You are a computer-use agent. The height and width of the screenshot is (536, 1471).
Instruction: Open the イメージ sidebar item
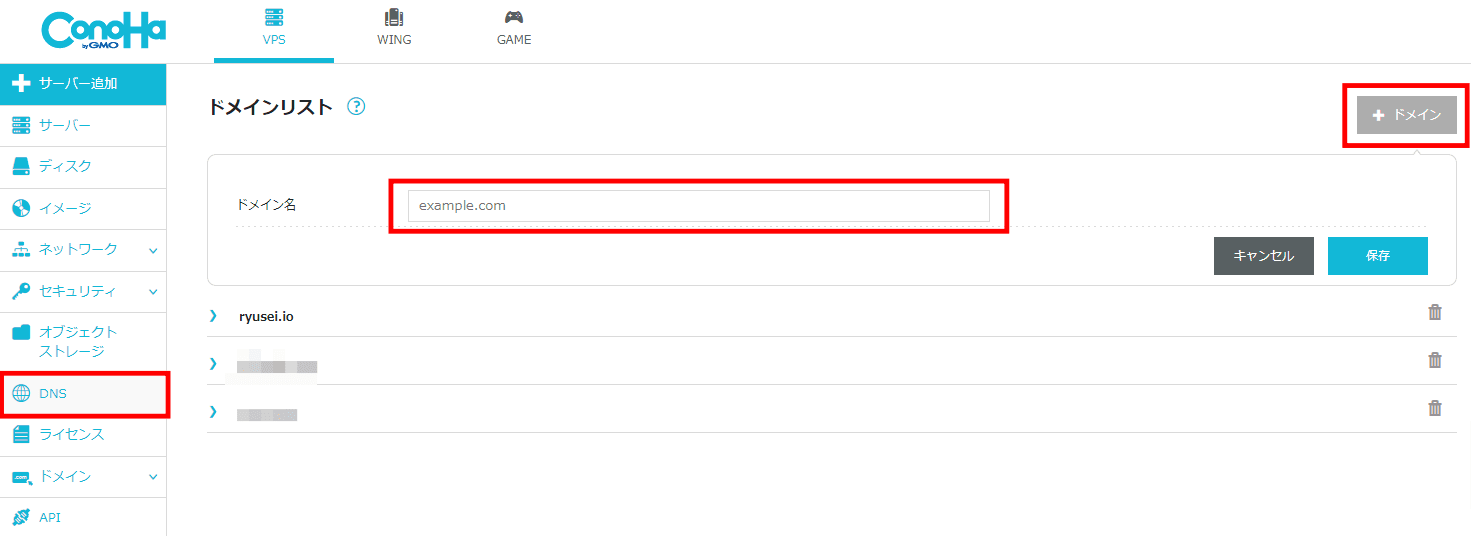pos(83,208)
